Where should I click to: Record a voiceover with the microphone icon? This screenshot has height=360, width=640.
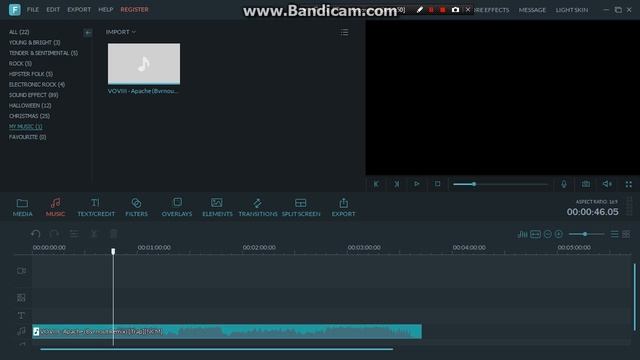[564, 184]
